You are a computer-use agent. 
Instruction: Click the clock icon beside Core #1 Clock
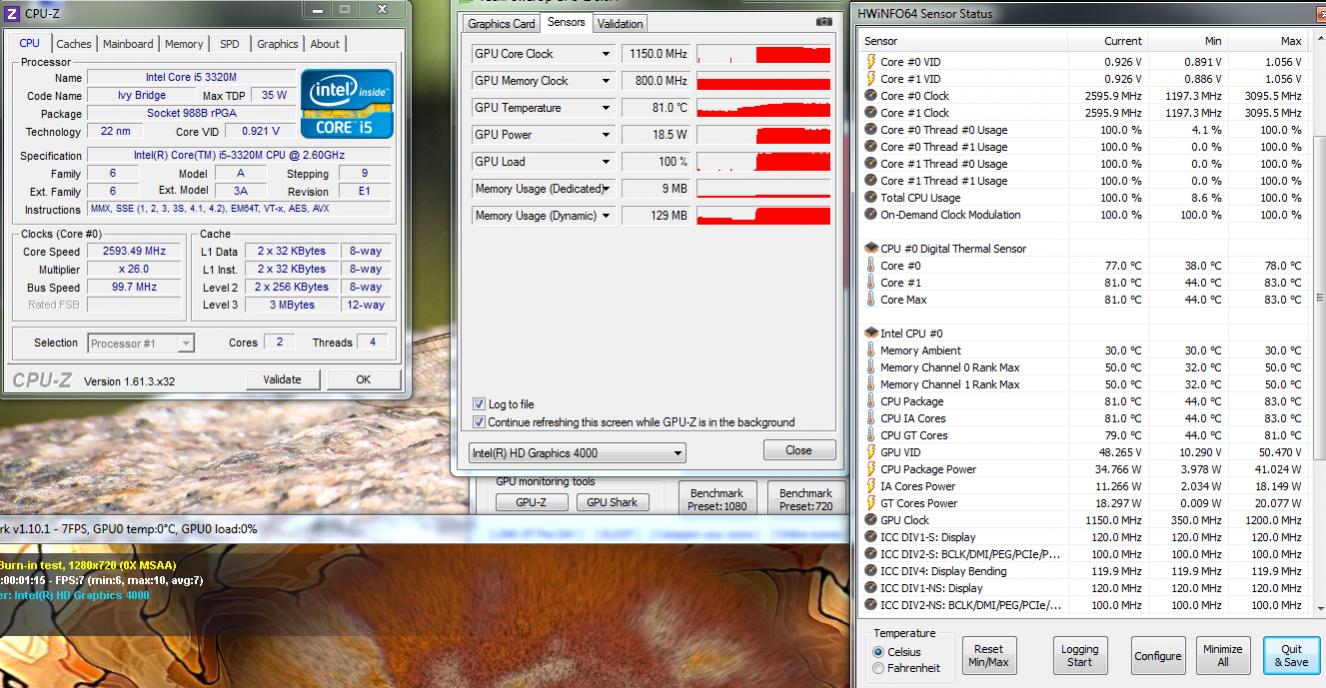[871, 113]
